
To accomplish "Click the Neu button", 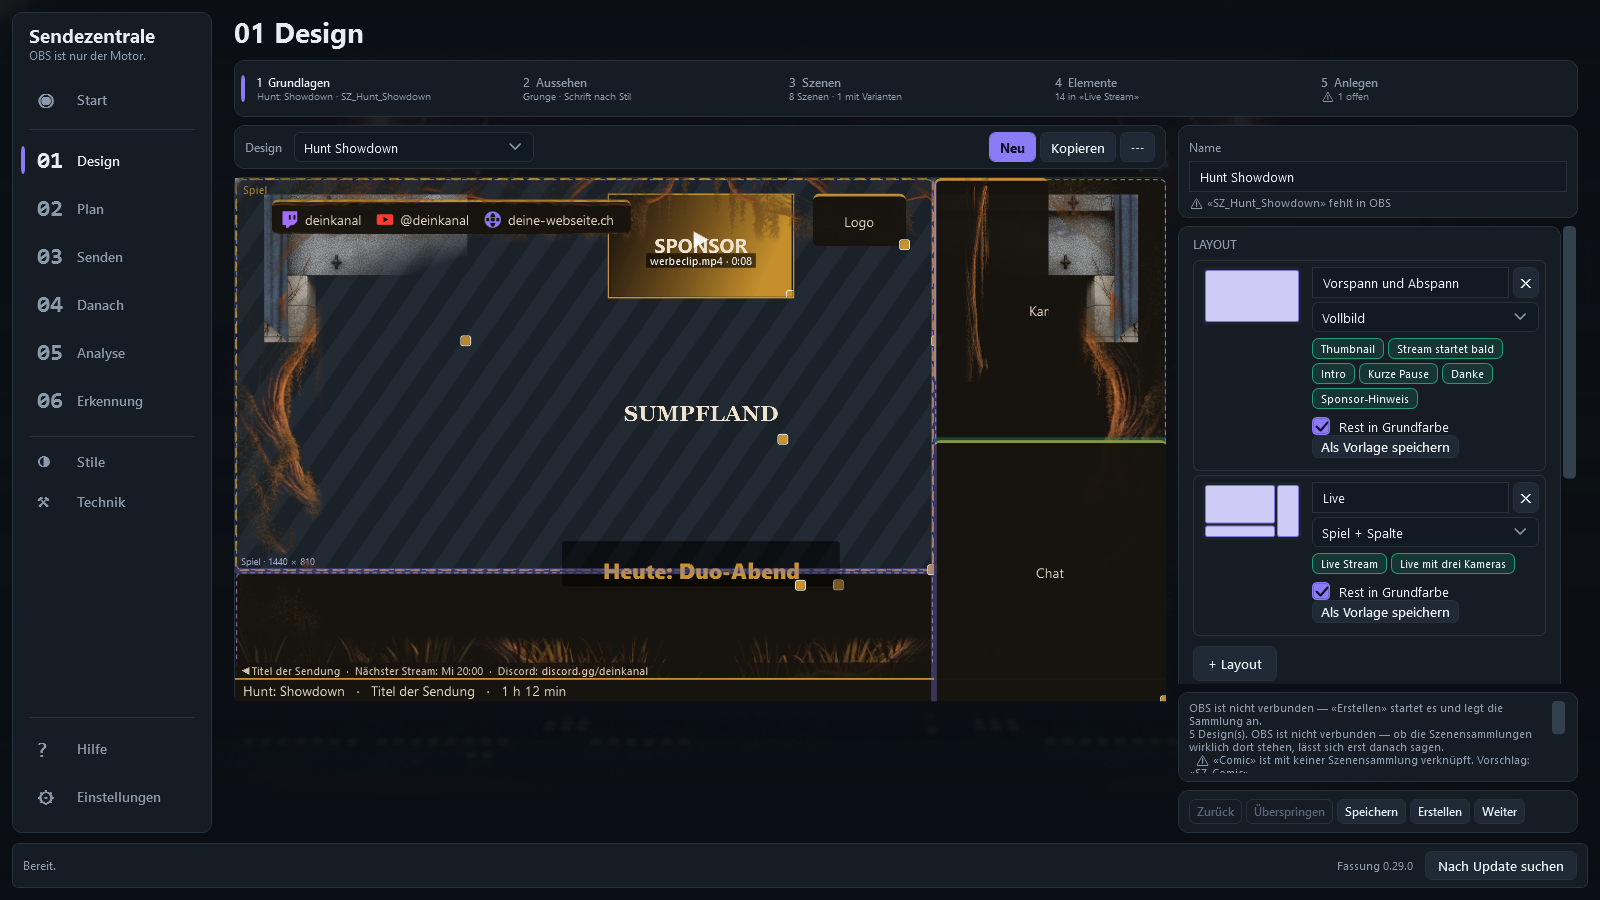I will [1012, 148].
